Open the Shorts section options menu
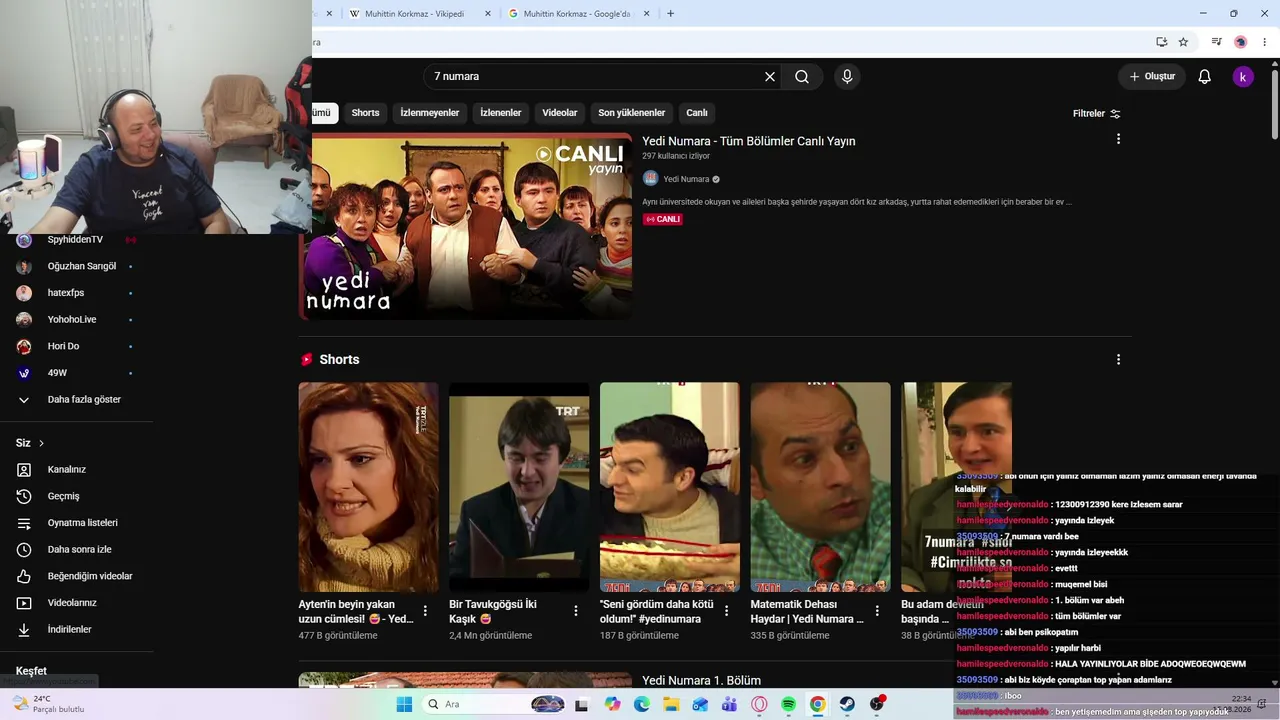 (1118, 359)
